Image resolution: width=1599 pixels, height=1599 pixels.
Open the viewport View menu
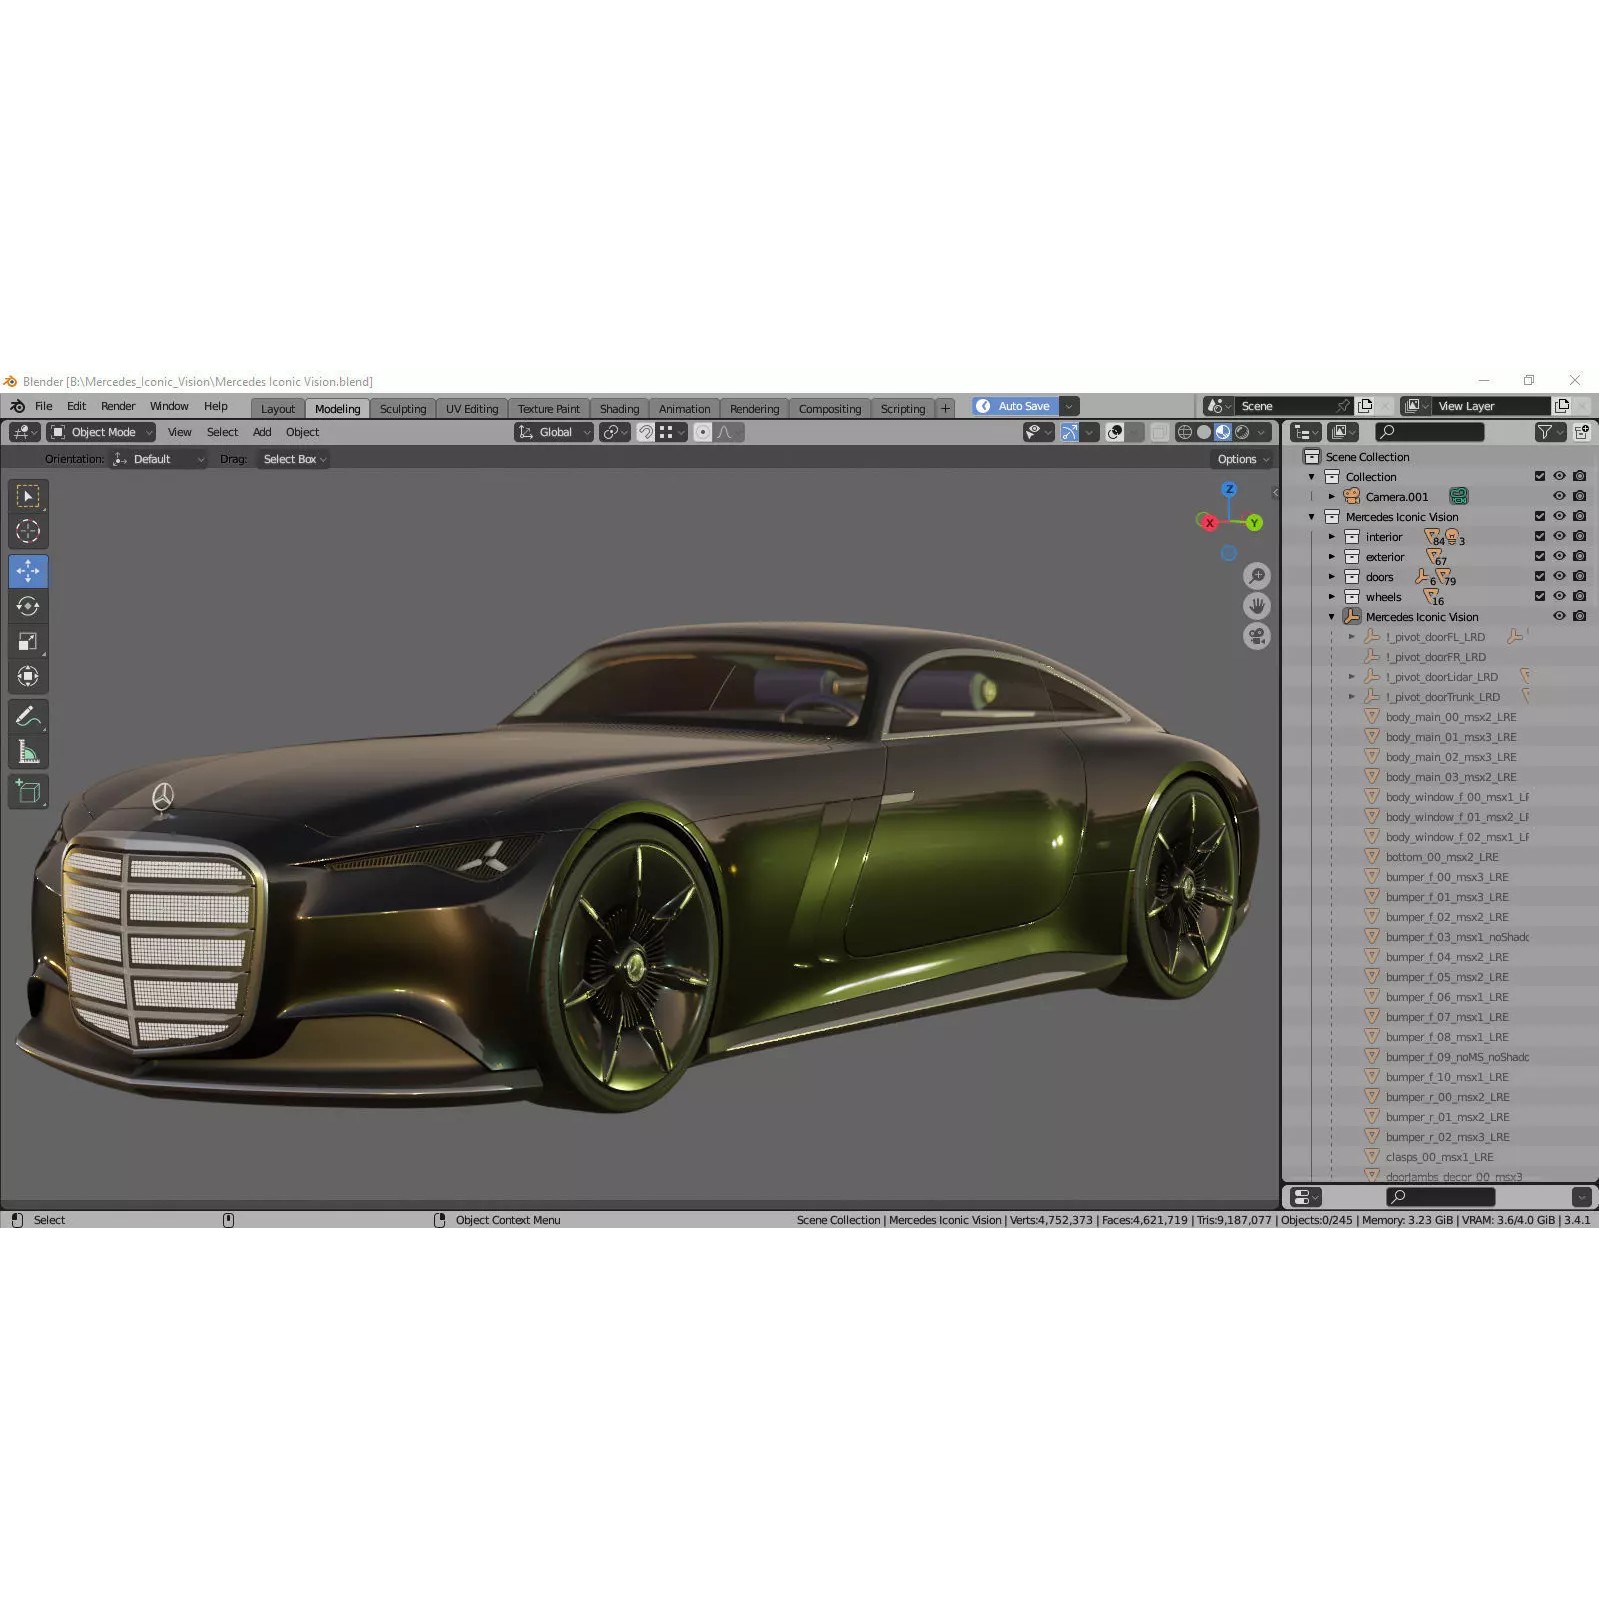pos(180,432)
